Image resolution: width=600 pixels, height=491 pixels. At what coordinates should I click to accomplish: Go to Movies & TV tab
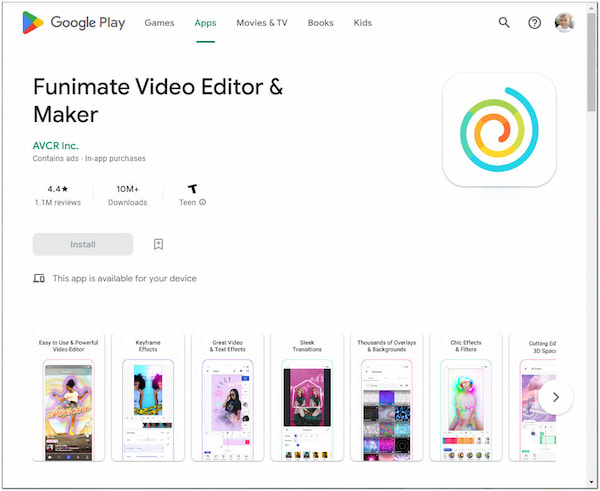coord(262,23)
